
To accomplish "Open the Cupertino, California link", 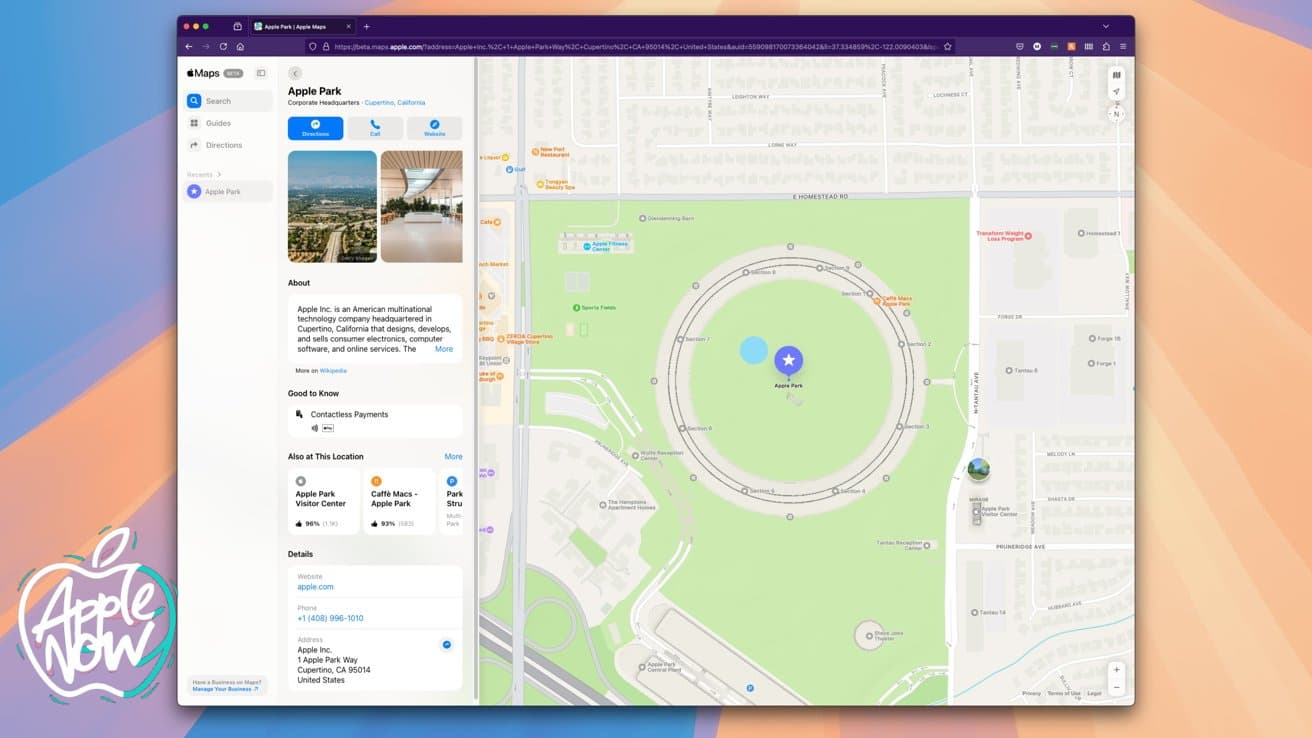I will pyautogui.click(x=395, y=102).
